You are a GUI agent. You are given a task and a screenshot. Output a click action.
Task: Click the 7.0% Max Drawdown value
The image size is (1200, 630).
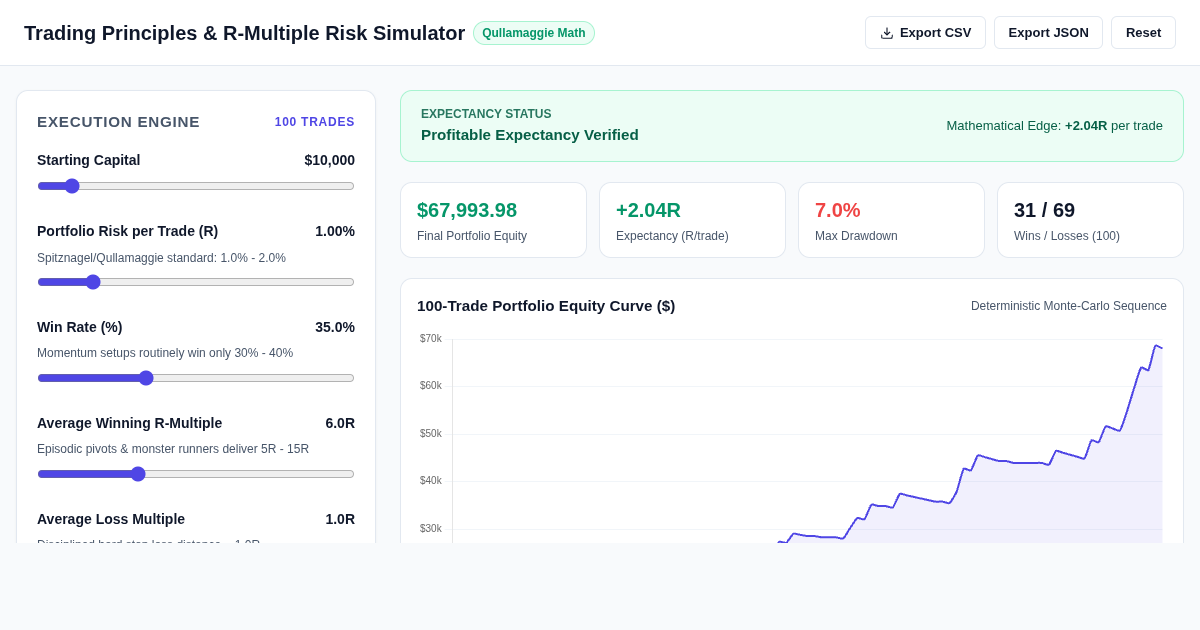(837, 210)
